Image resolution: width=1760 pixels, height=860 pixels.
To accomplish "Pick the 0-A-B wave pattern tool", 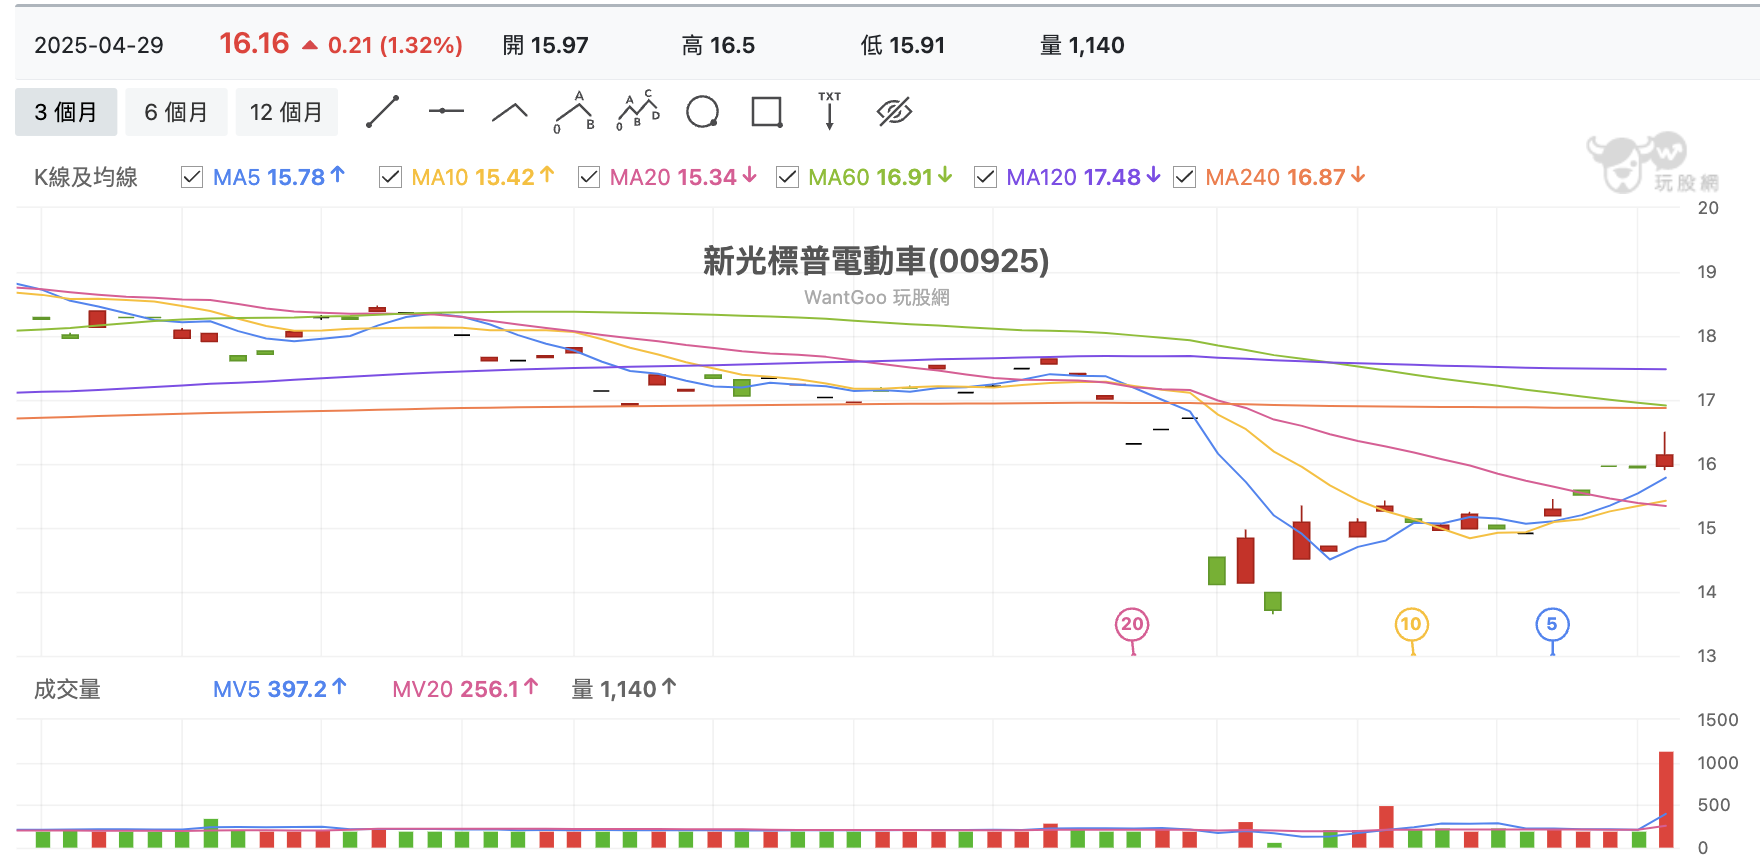I will tap(575, 112).
